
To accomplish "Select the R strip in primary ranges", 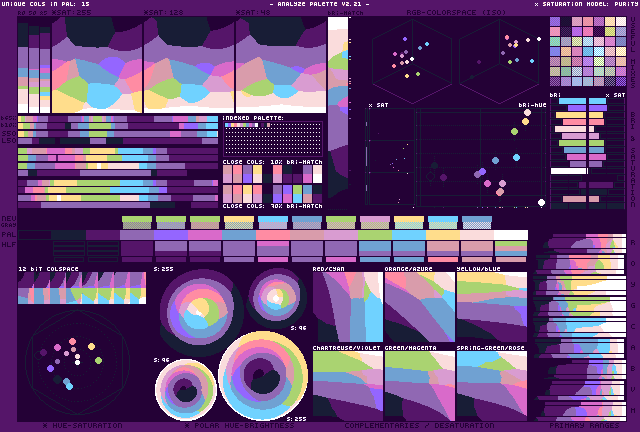I will [580, 243].
